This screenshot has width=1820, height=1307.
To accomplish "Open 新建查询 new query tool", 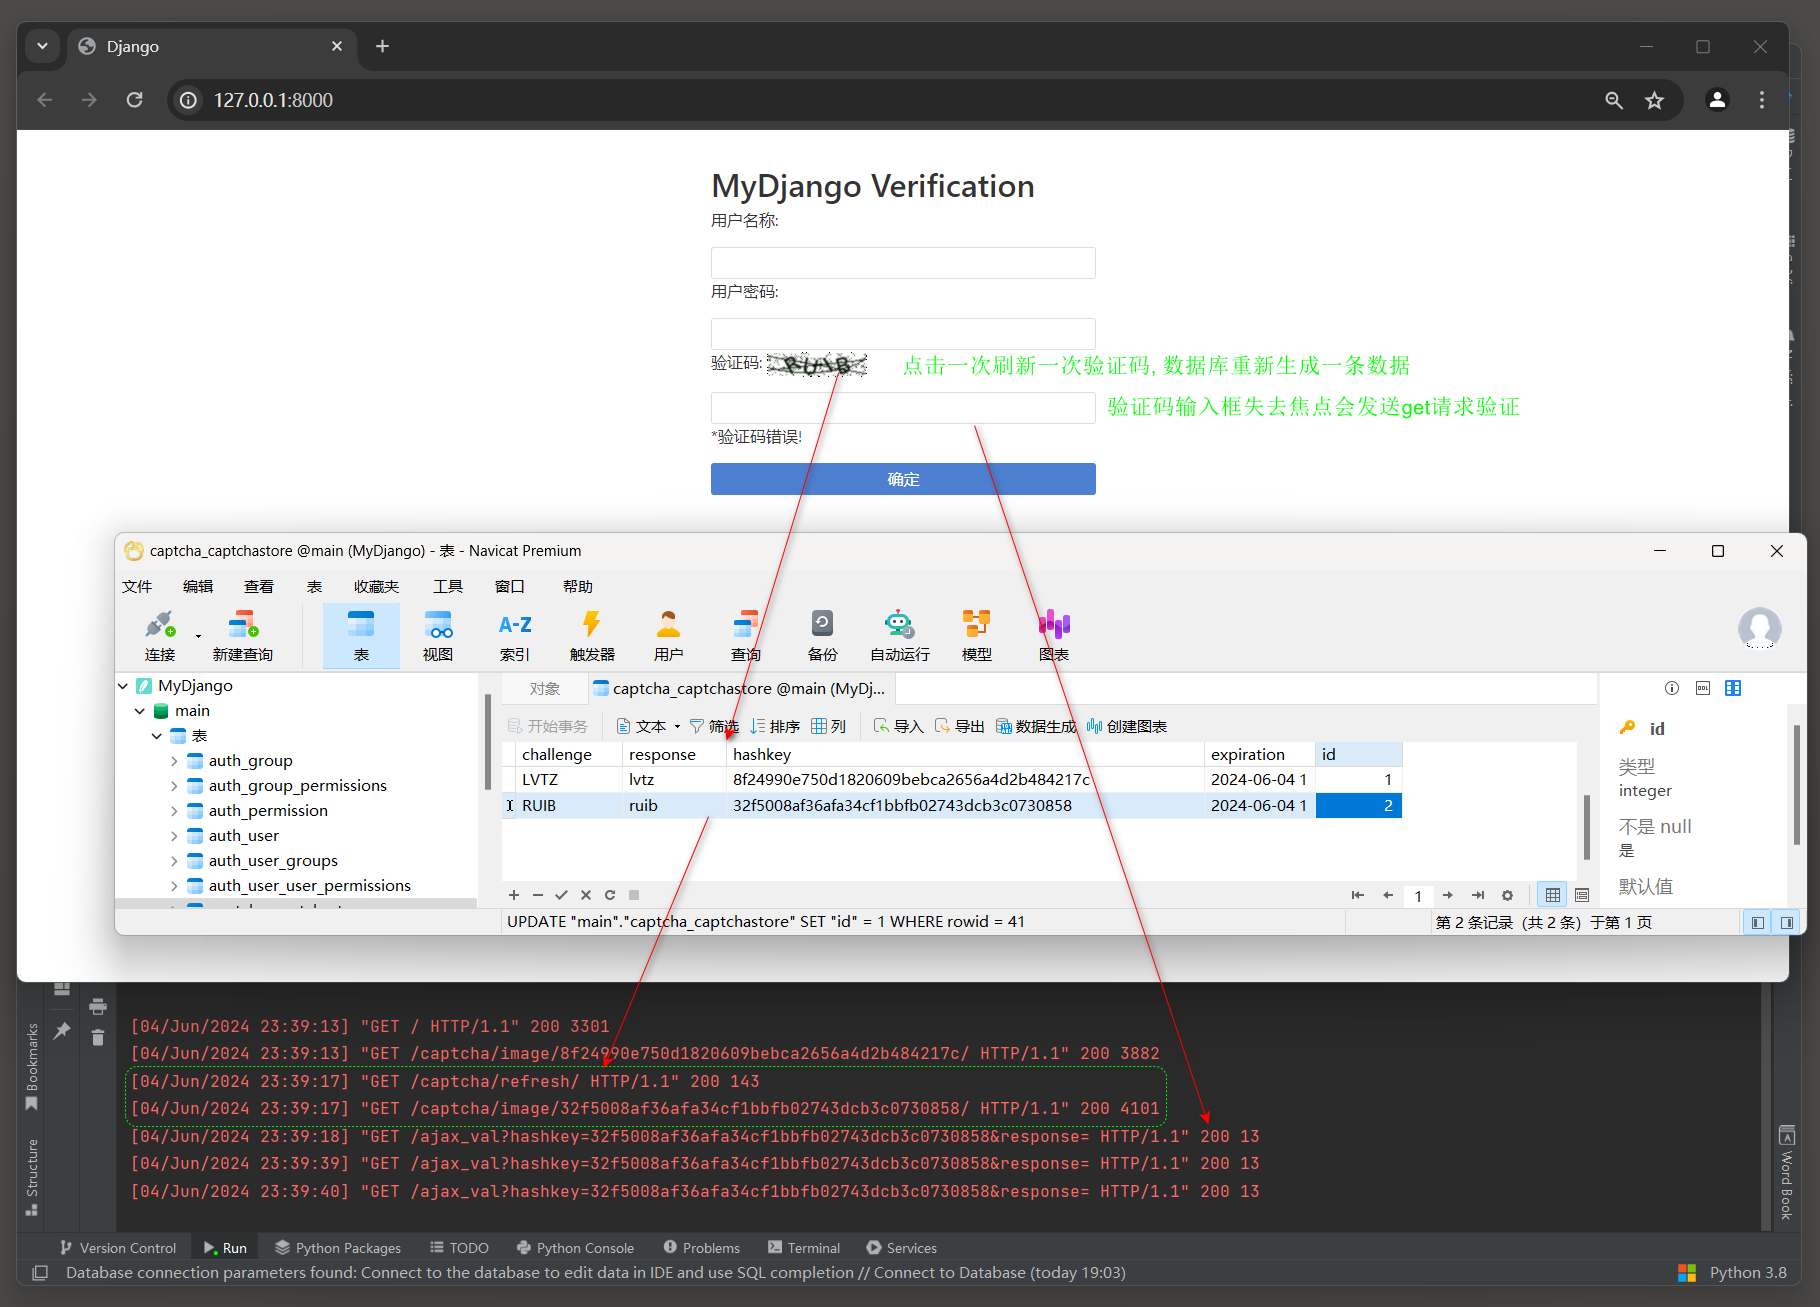I will (242, 635).
